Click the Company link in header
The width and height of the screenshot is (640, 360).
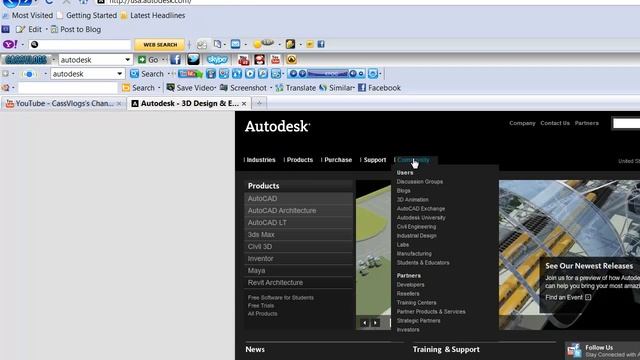(522, 123)
